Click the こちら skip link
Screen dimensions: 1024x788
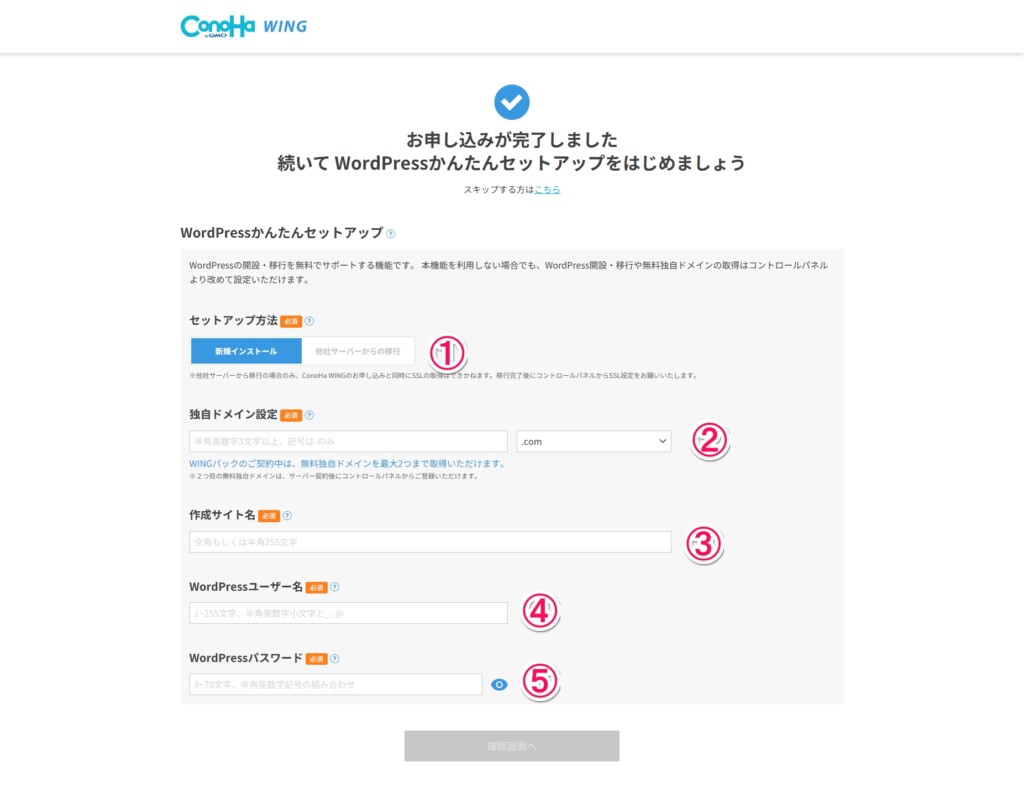[548, 188]
